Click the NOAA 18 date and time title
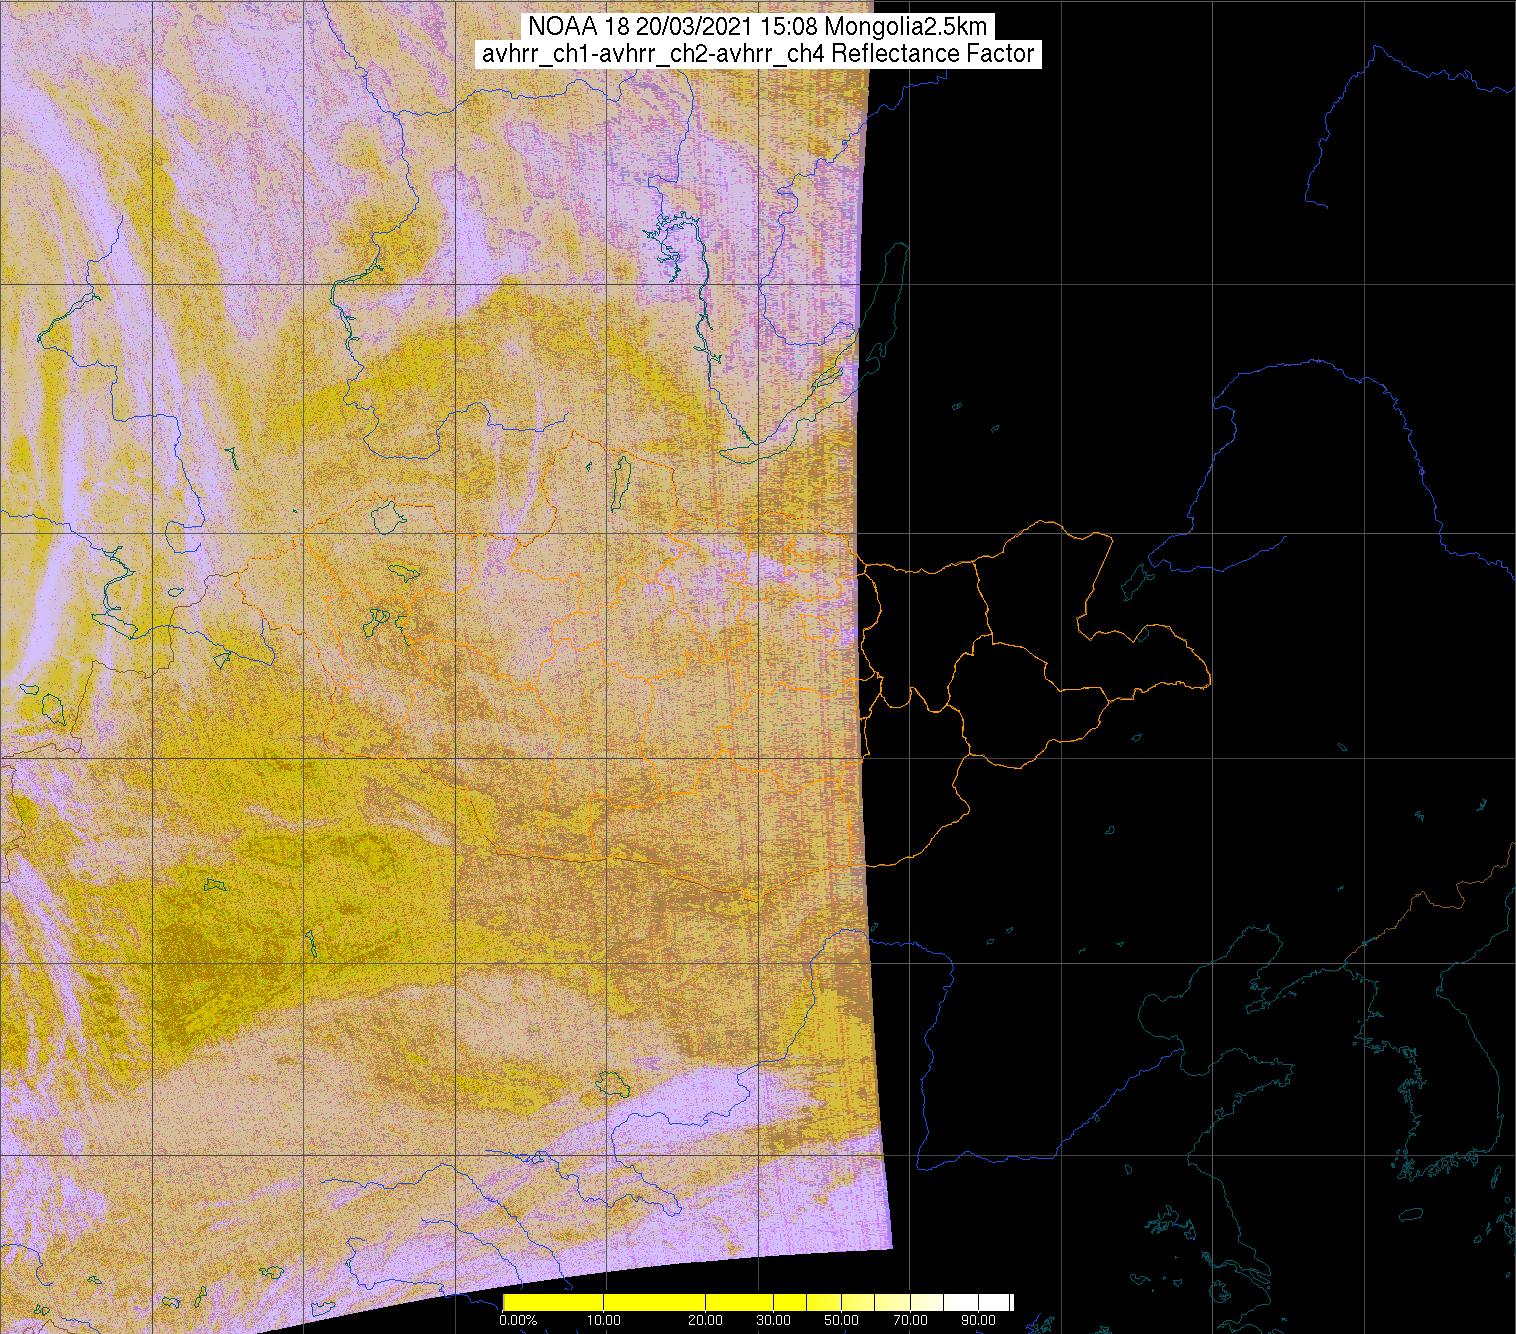The height and width of the screenshot is (1334, 1516). [x=756, y=27]
